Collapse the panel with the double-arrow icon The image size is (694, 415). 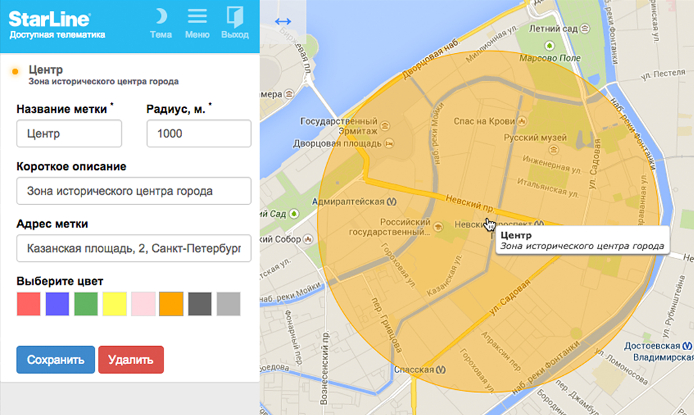pyautogui.click(x=283, y=22)
